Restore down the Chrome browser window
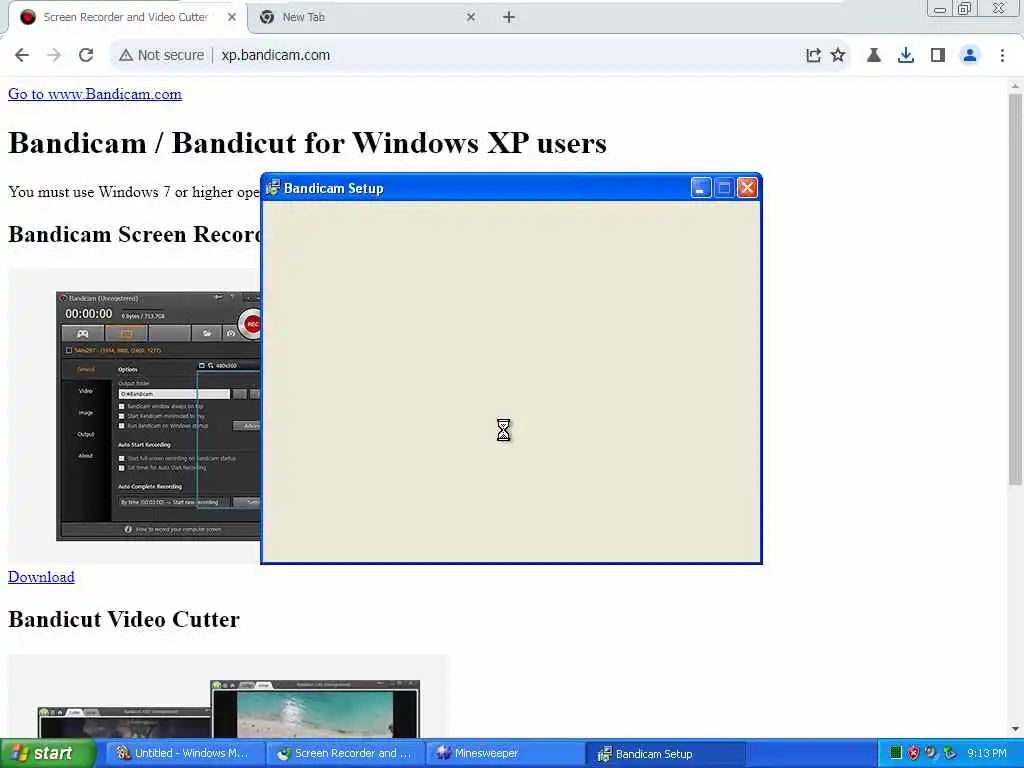The image size is (1024, 768). click(965, 9)
